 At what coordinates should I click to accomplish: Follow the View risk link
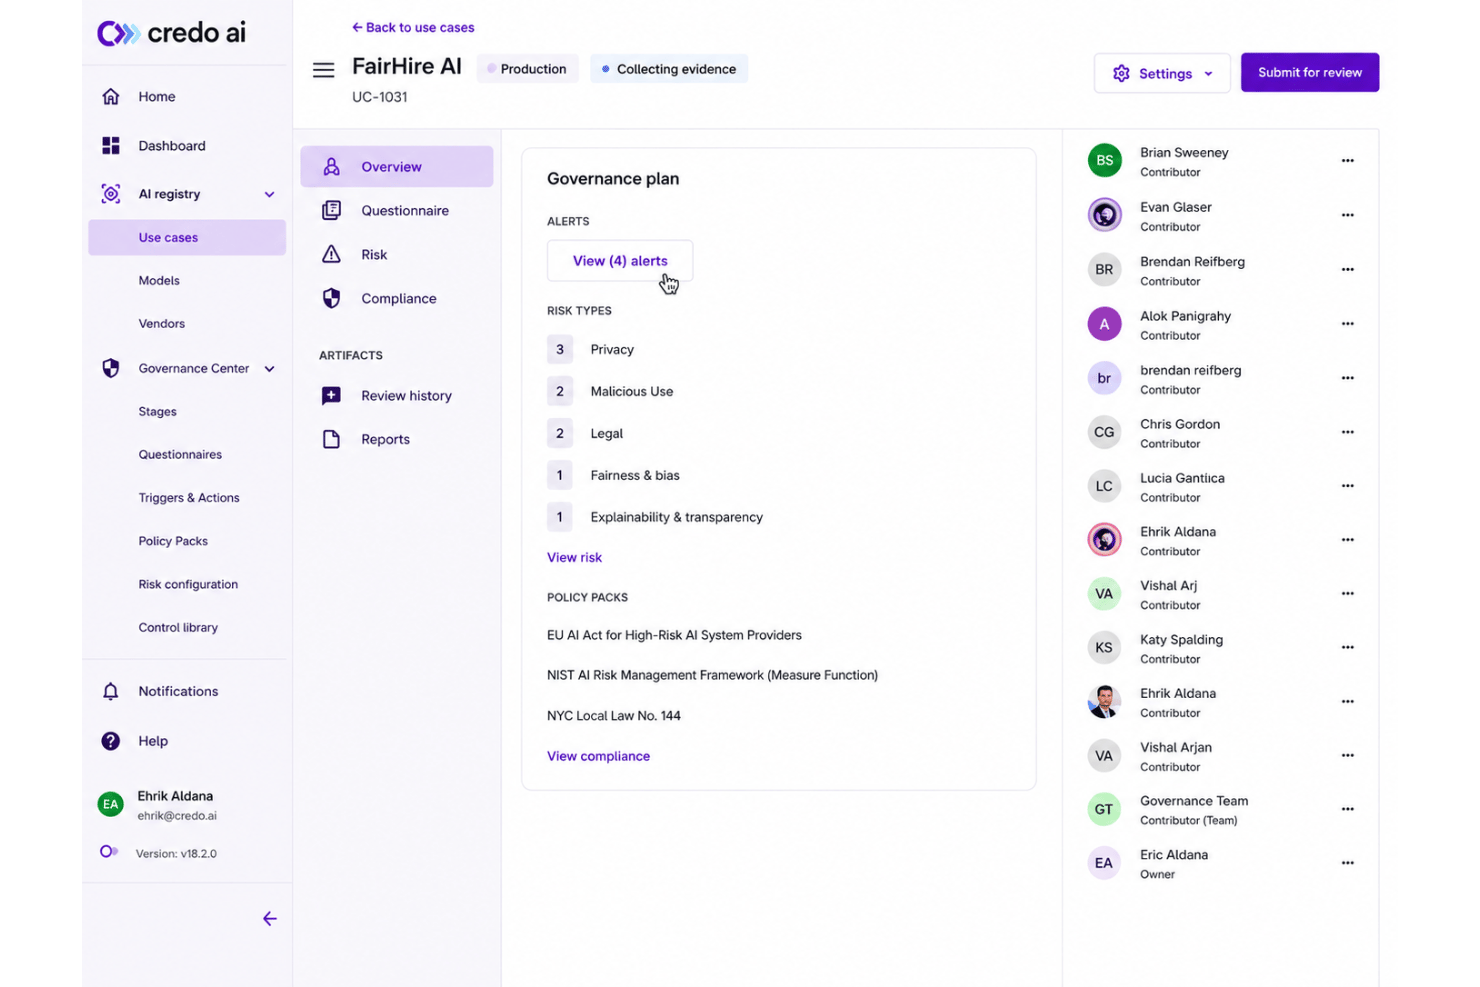click(x=574, y=558)
